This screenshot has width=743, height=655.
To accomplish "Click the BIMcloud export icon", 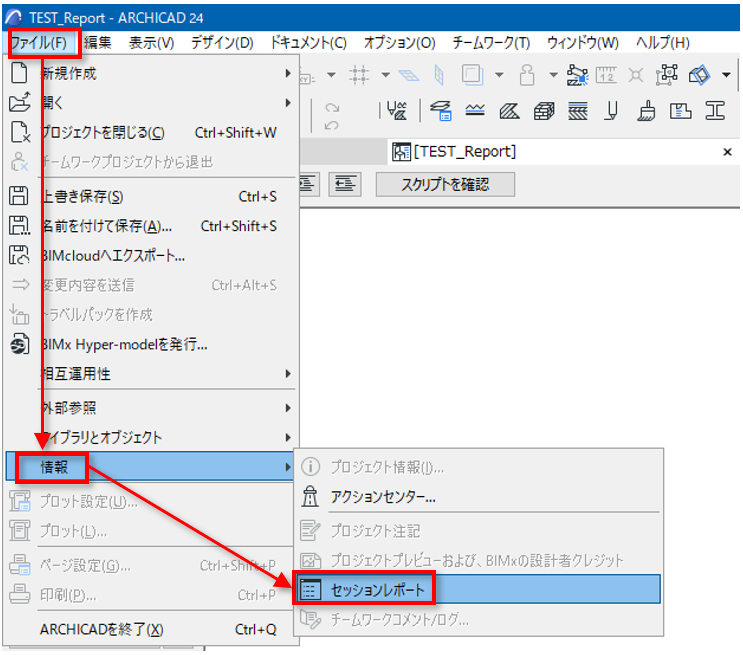I will tap(19, 255).
